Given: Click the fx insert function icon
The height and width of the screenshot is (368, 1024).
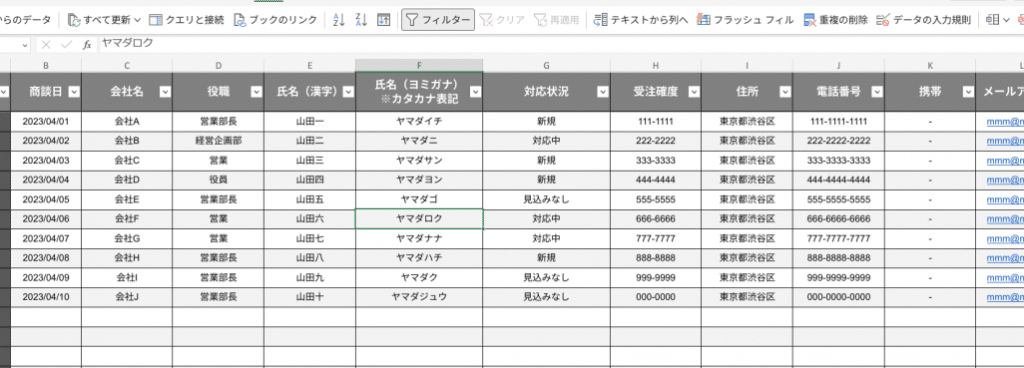Looking at the screenshot, I should coord(87,45).
